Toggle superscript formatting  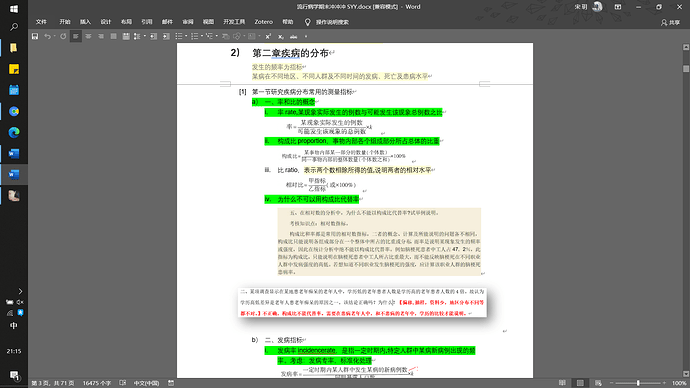click(268, 37)
